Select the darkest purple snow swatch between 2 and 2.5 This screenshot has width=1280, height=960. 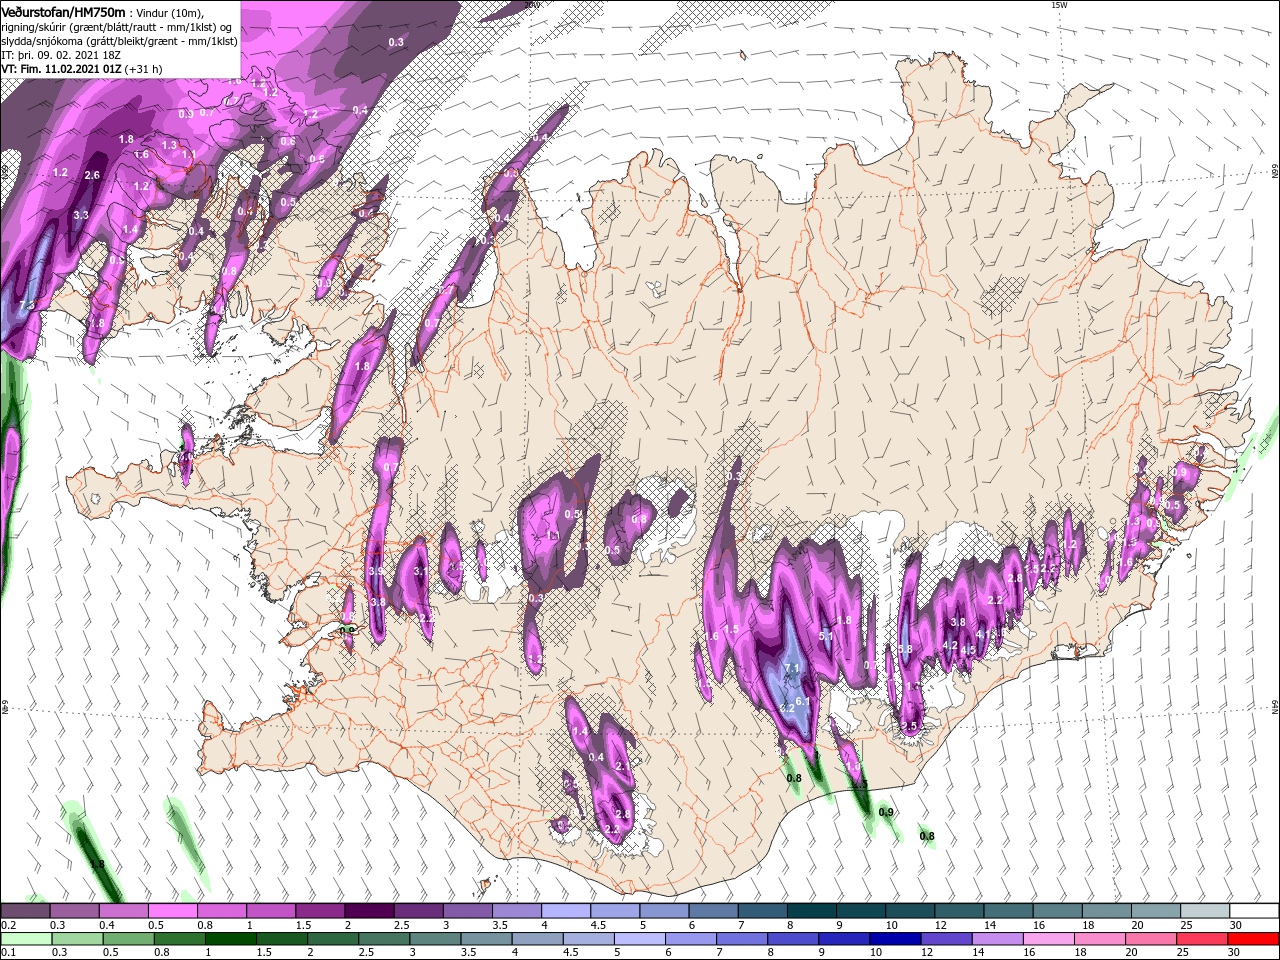click(369, 911)
